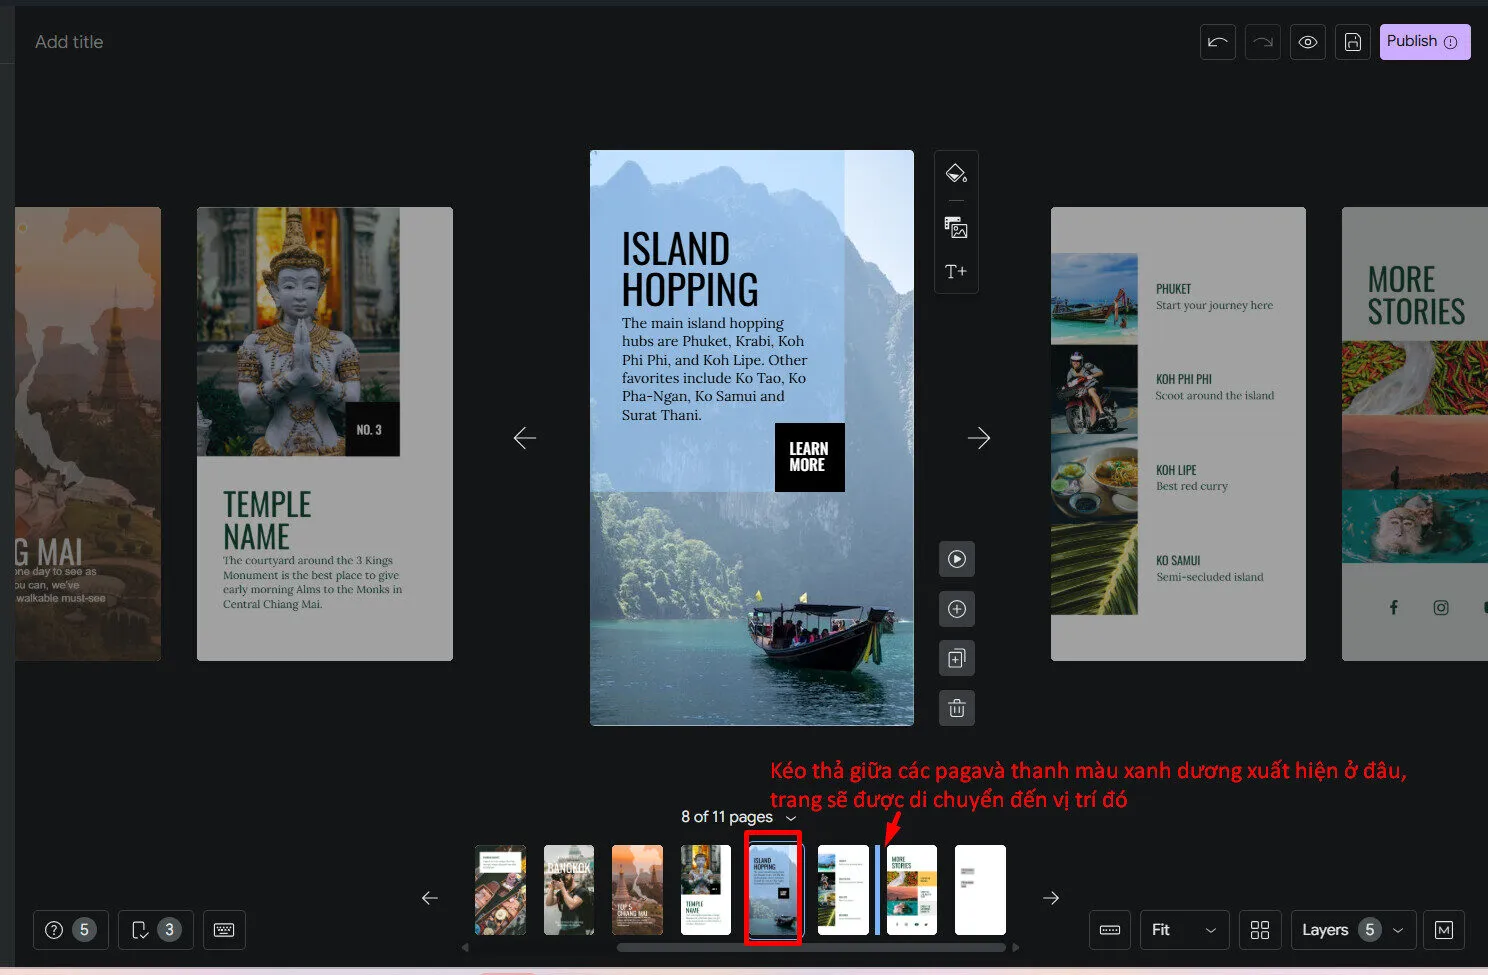1488x975 pixels.
Task: Click the Add title field
Action: [x=69, y=42]
